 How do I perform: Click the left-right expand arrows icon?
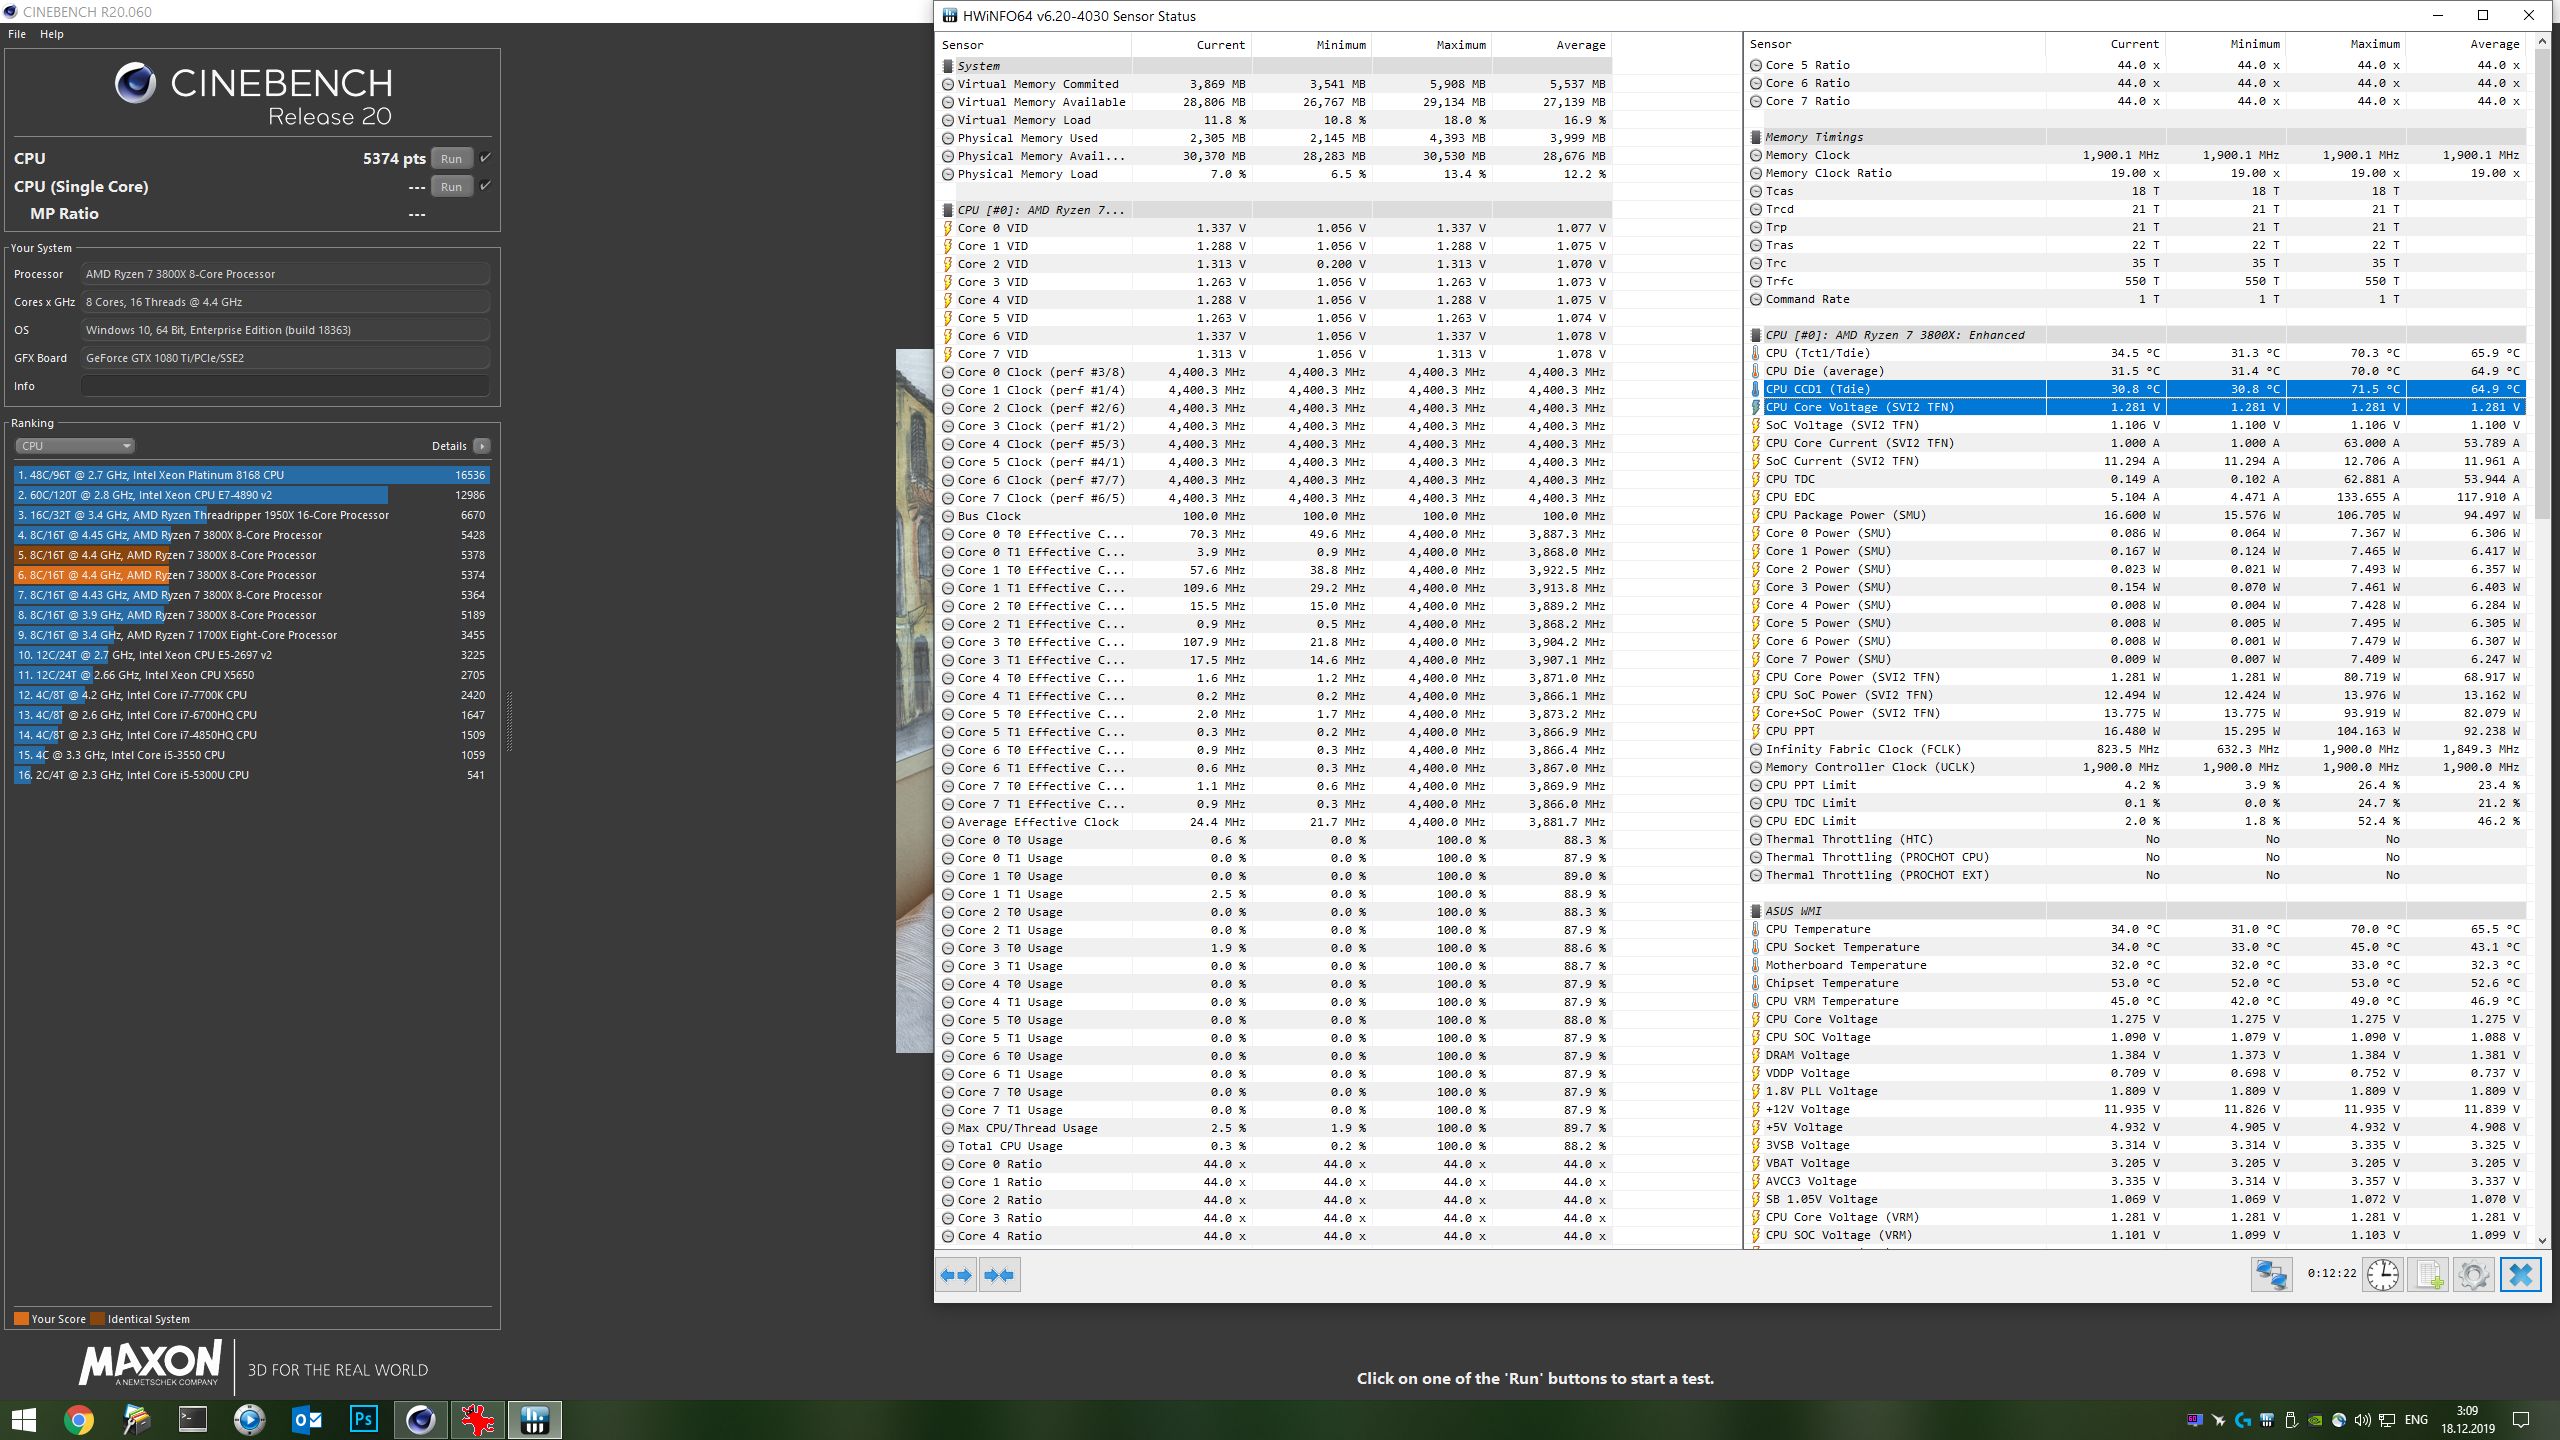956,1275
